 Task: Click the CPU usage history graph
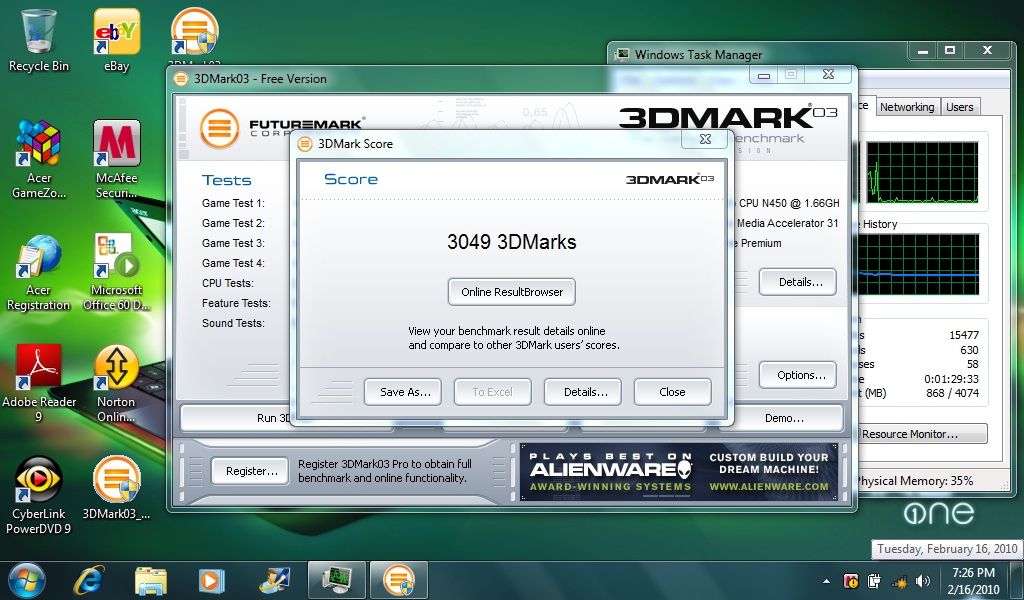pos(922,172)
